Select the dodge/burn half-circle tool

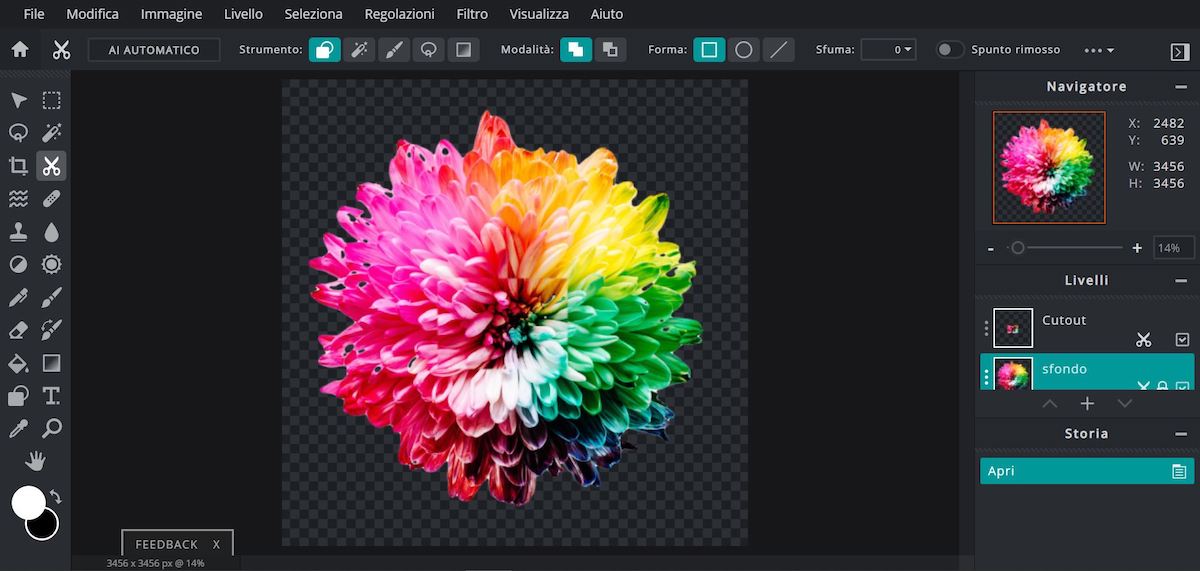pos(18,264)
